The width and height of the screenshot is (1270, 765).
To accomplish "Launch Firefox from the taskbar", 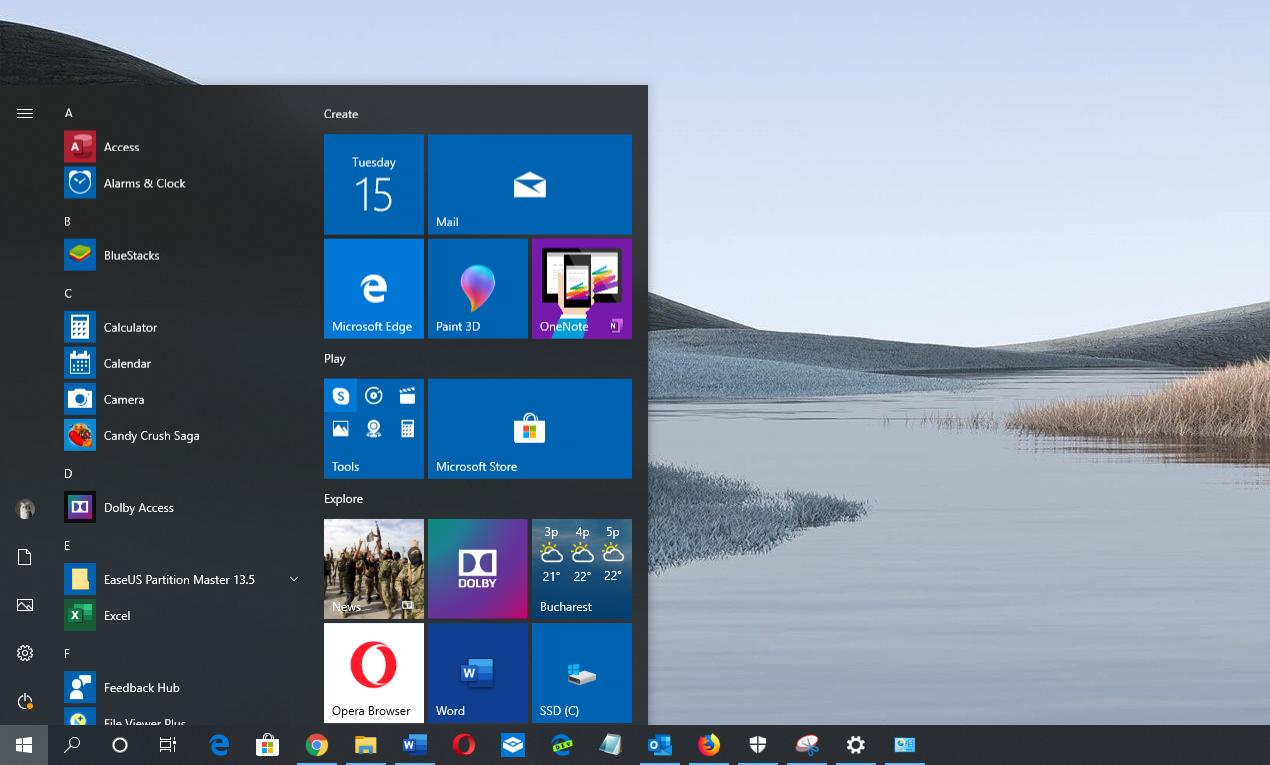I will pos(709,745).
